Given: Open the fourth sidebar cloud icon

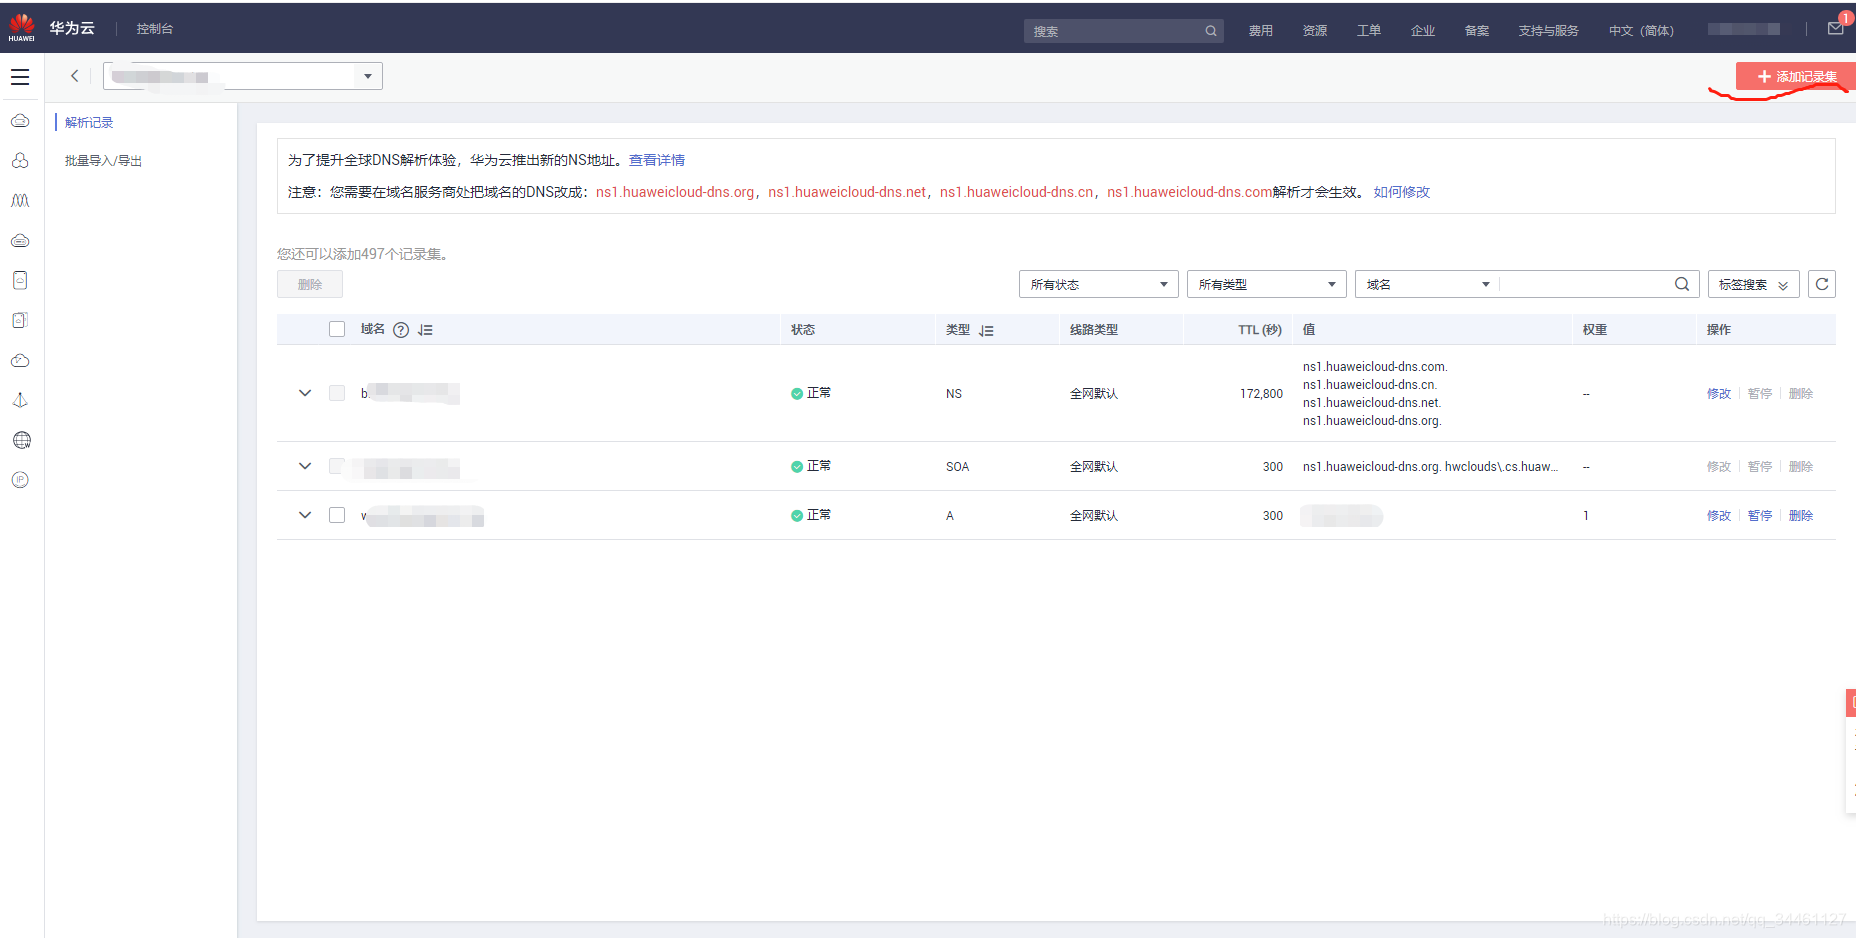Looking at the screenshot, I should tap(20, 240).
